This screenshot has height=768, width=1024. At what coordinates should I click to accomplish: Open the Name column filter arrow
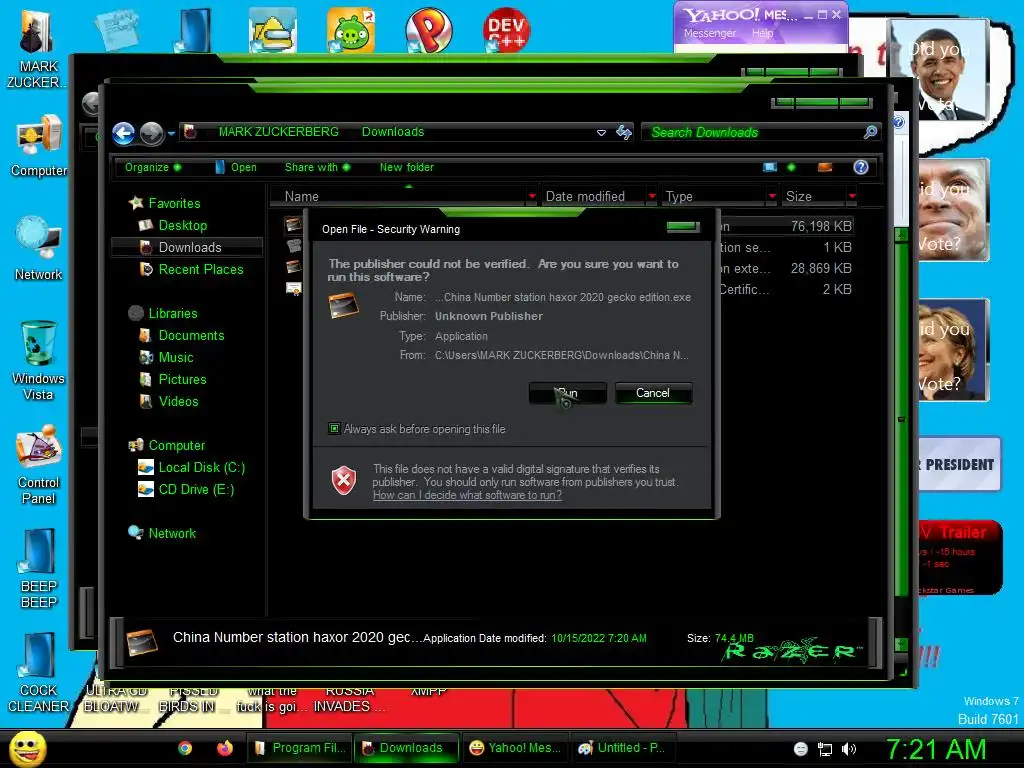tap(532, 197)
